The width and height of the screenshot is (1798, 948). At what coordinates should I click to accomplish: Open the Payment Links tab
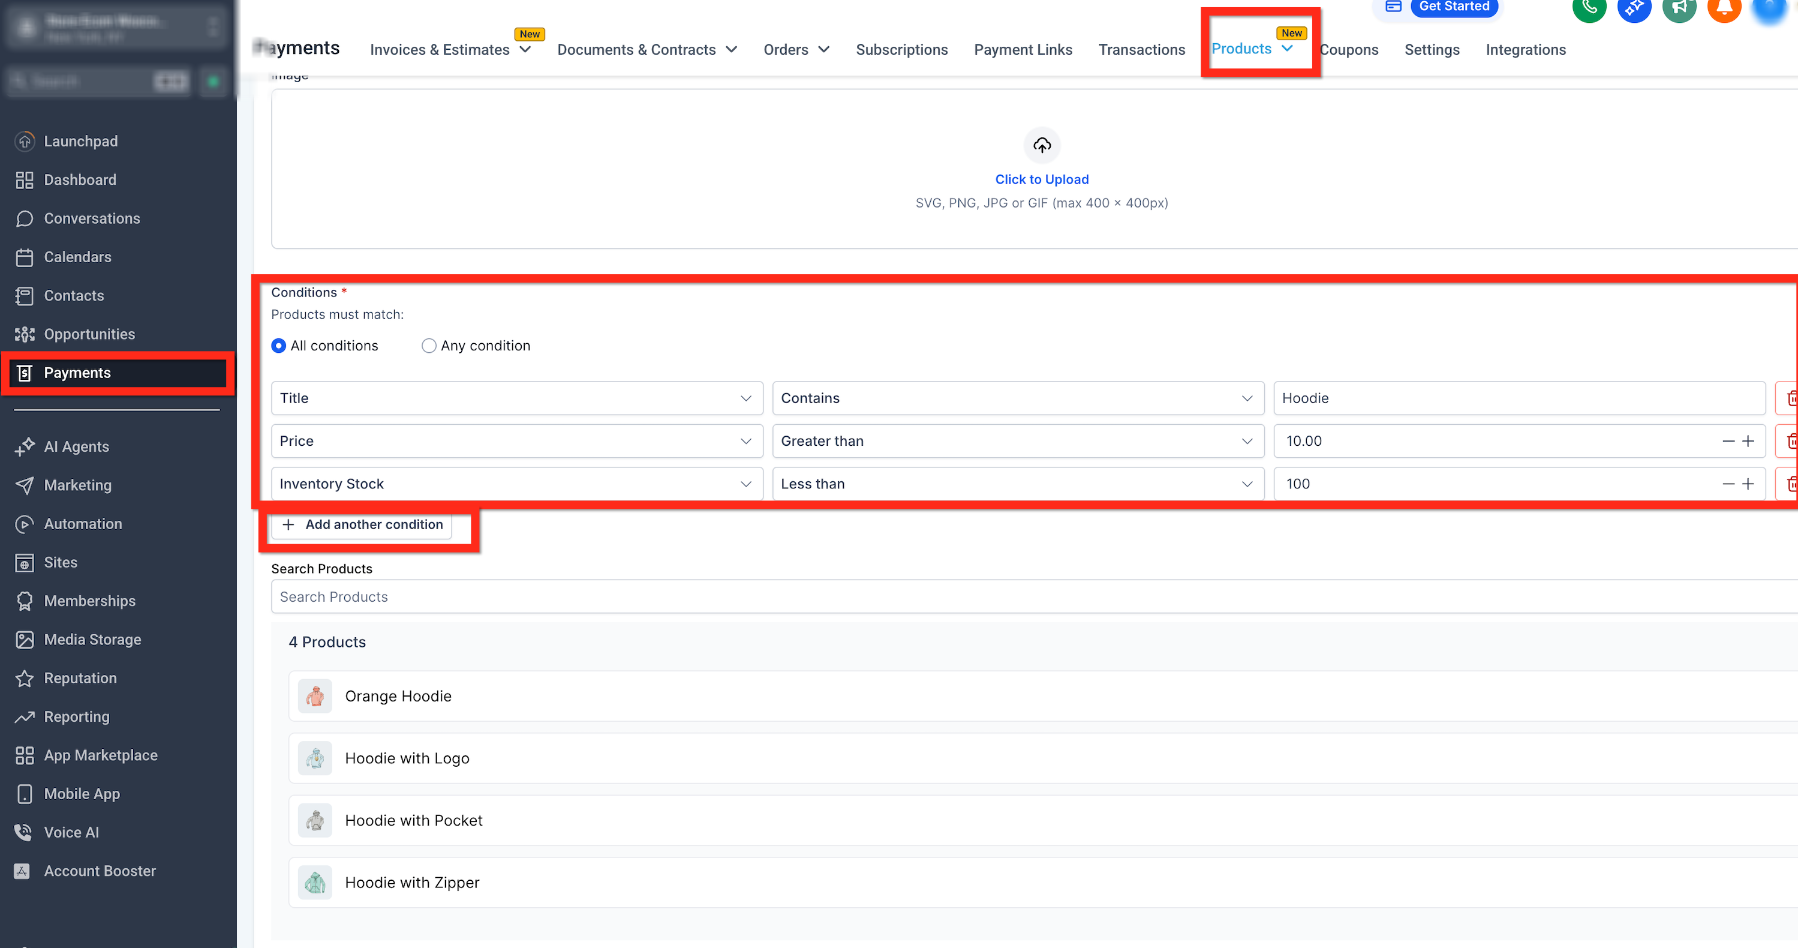click(x=1023, y=50)
